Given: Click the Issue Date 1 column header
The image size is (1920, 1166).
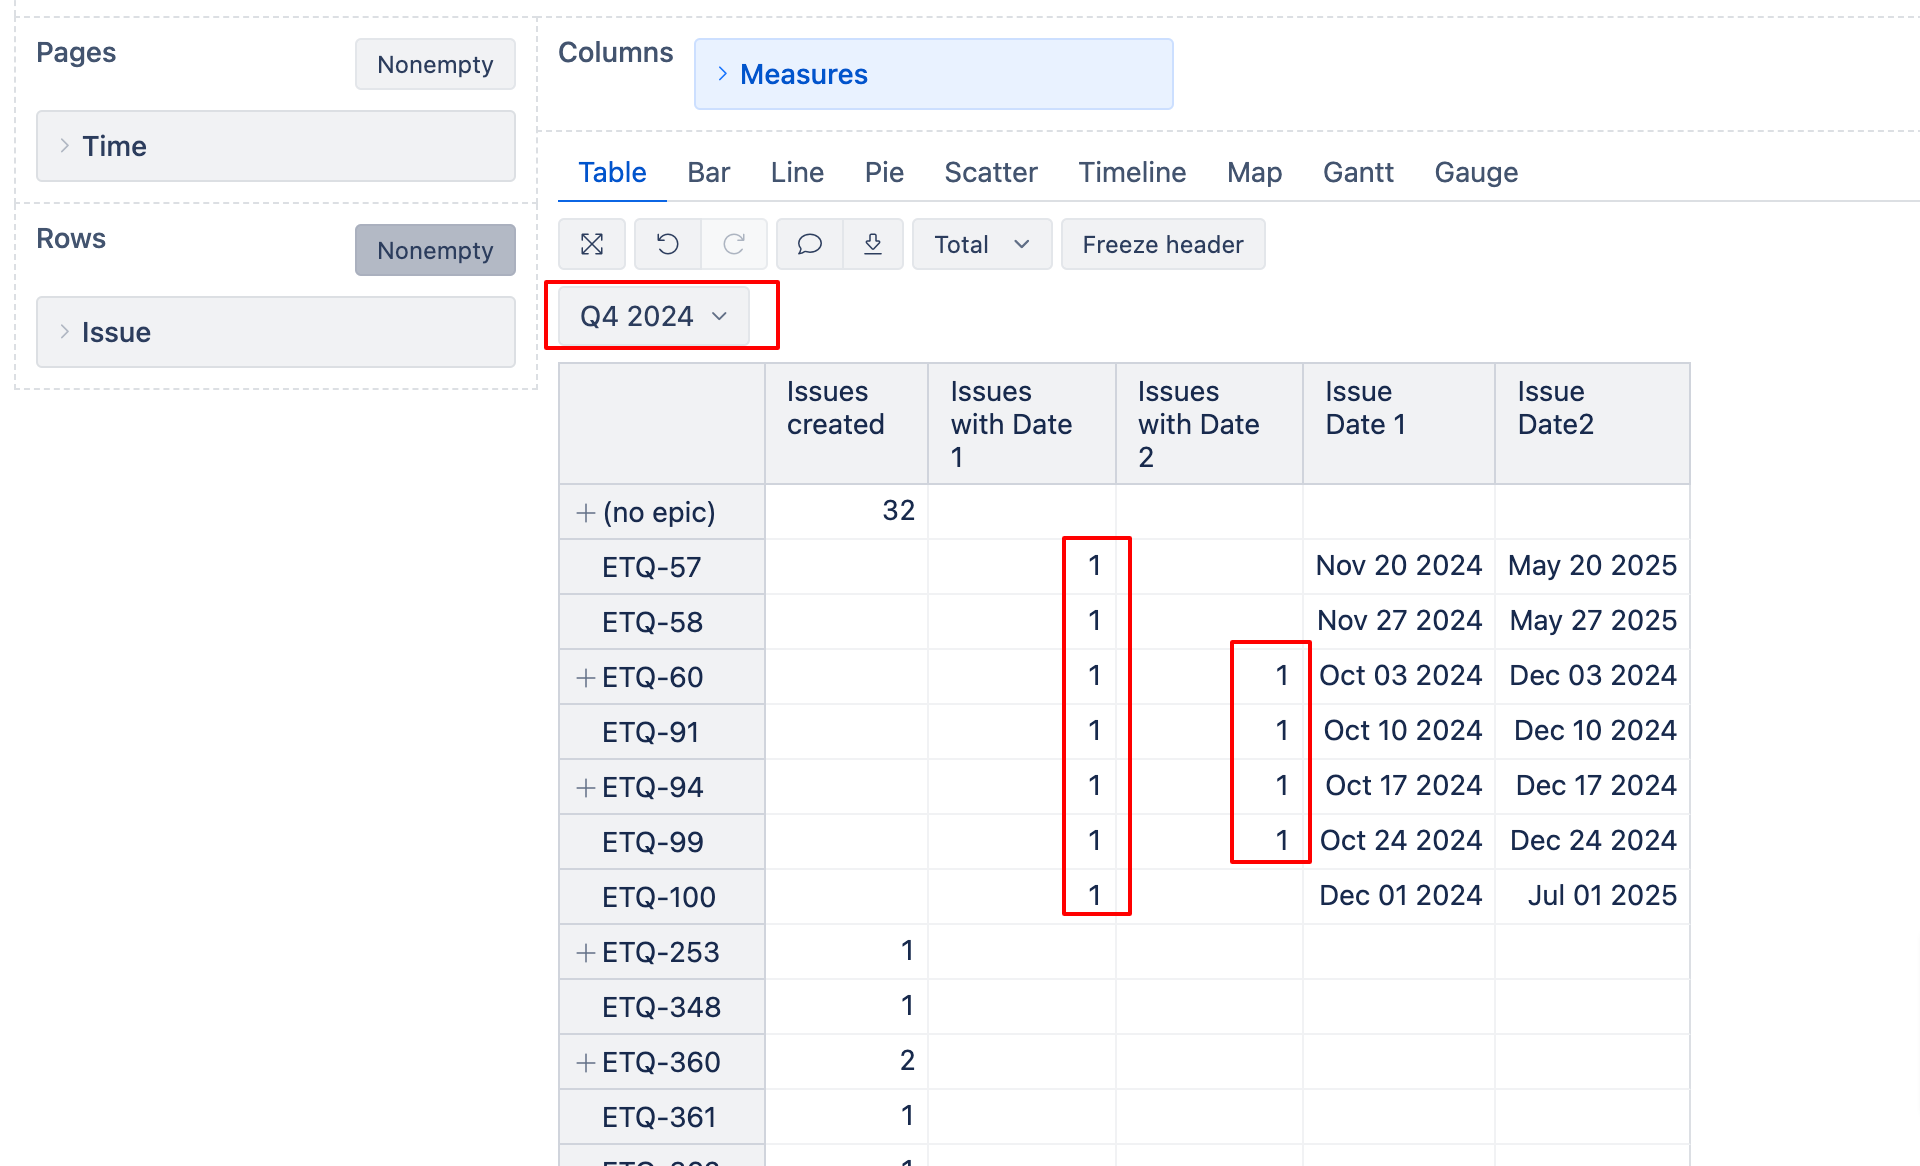Looking at the screenshot, I should coord(1398,424).
